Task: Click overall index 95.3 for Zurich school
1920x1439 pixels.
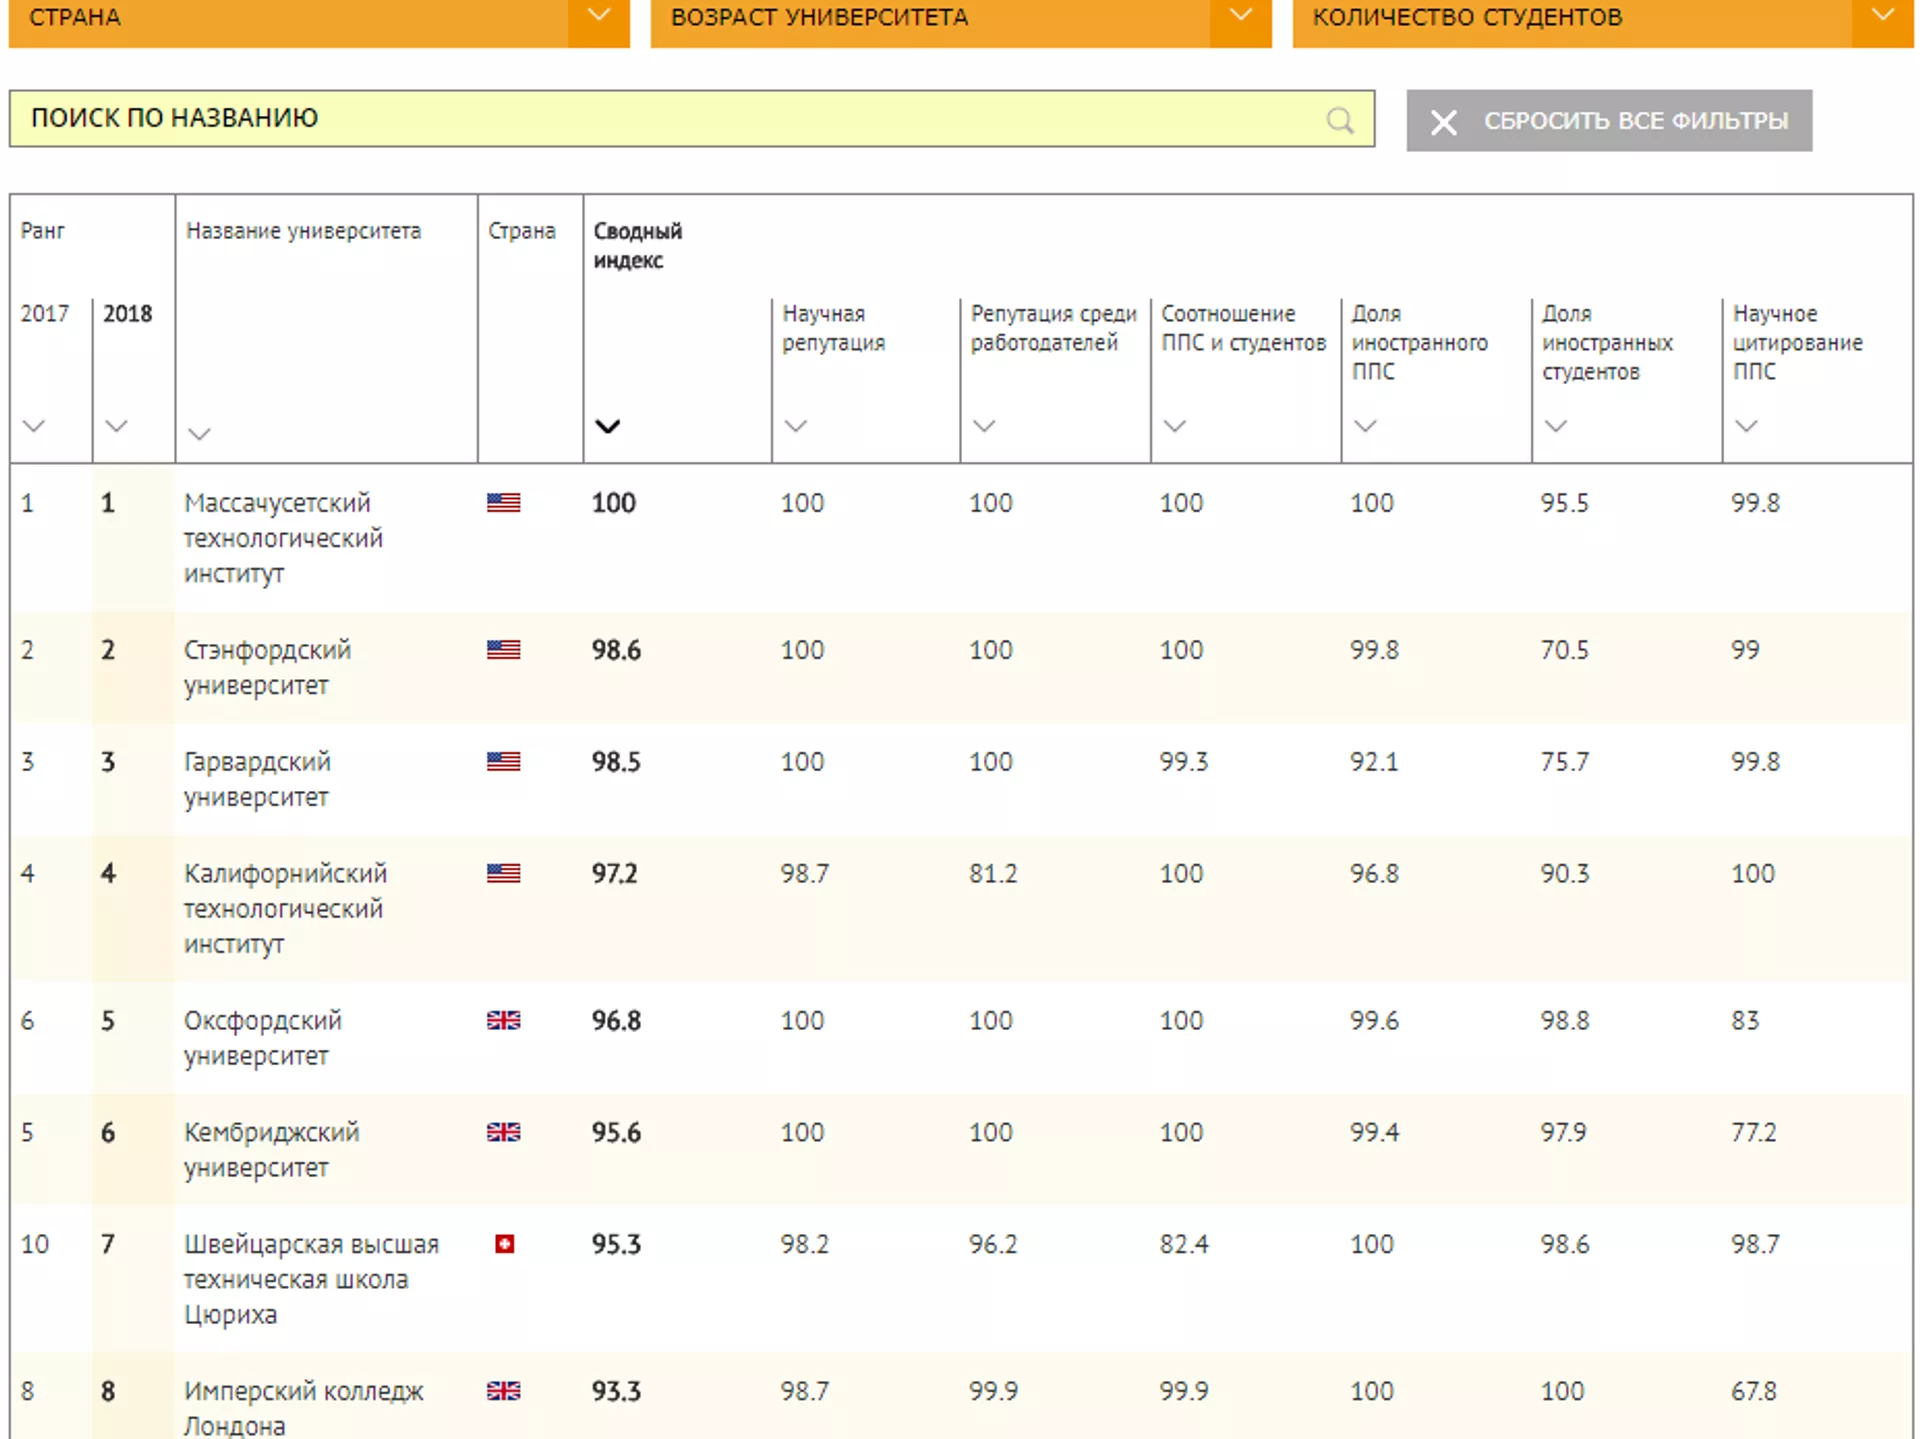Action: [x=616, y=1246]
